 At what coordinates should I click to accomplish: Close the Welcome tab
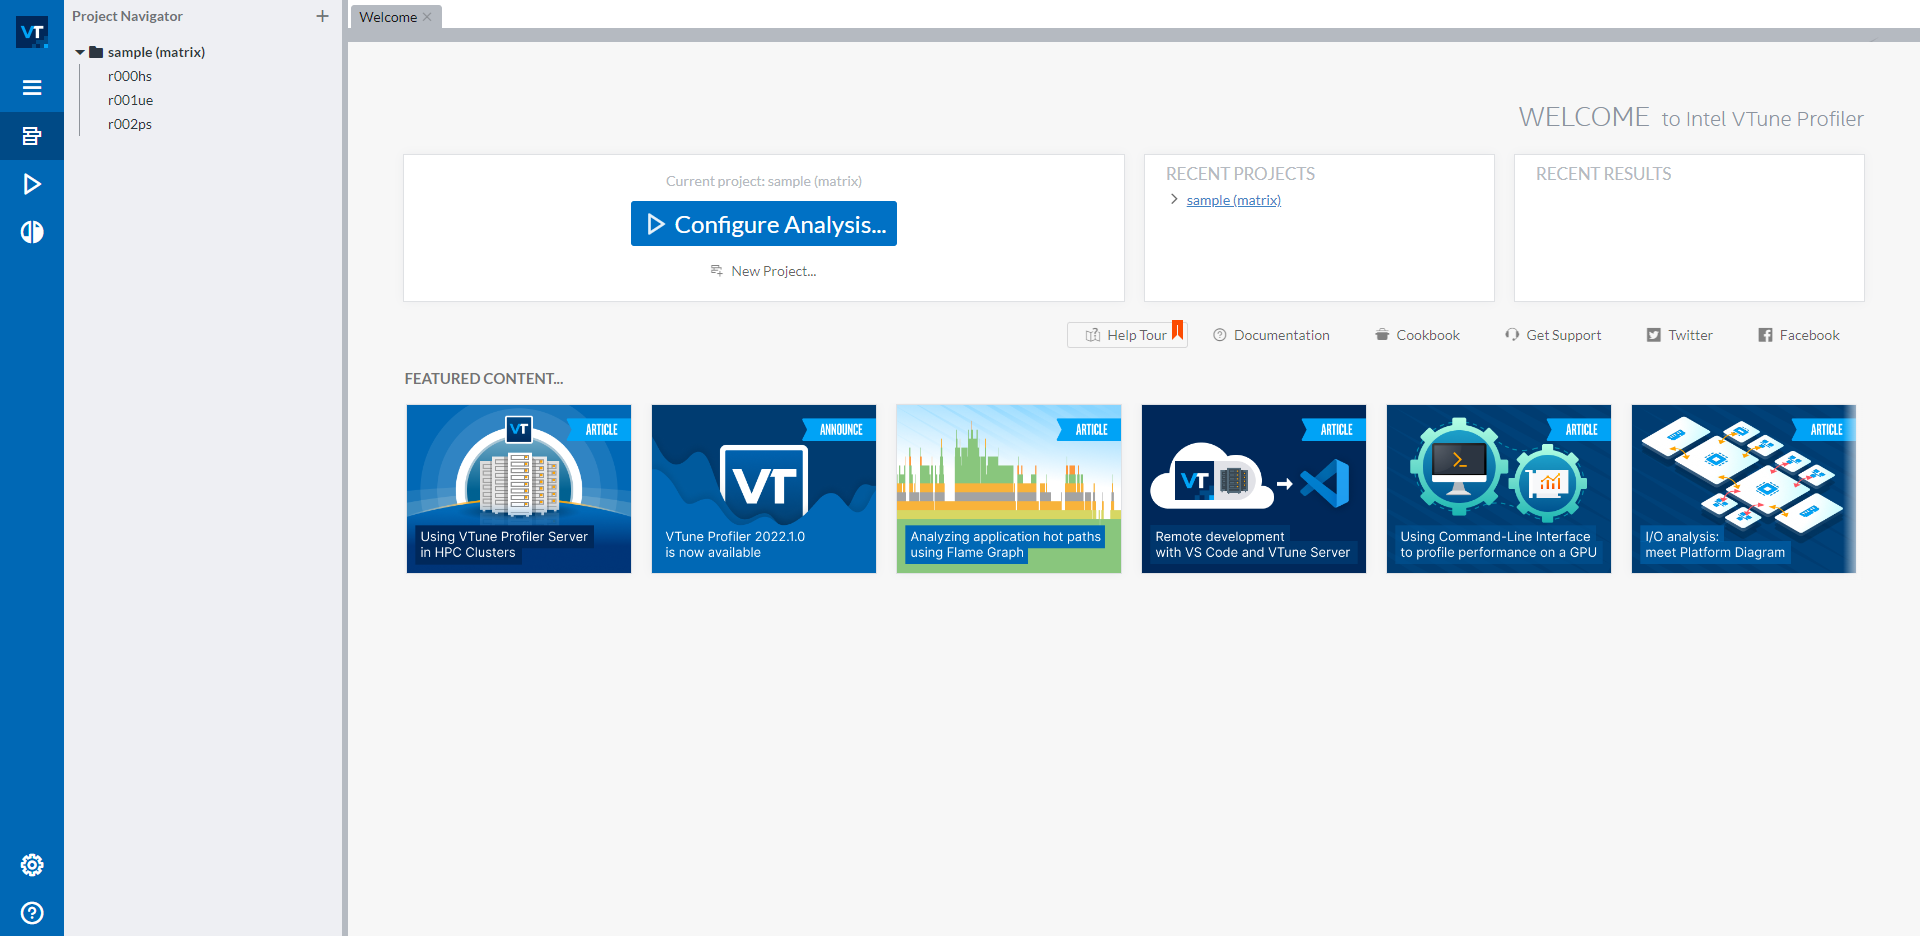[x=427, y=17]
